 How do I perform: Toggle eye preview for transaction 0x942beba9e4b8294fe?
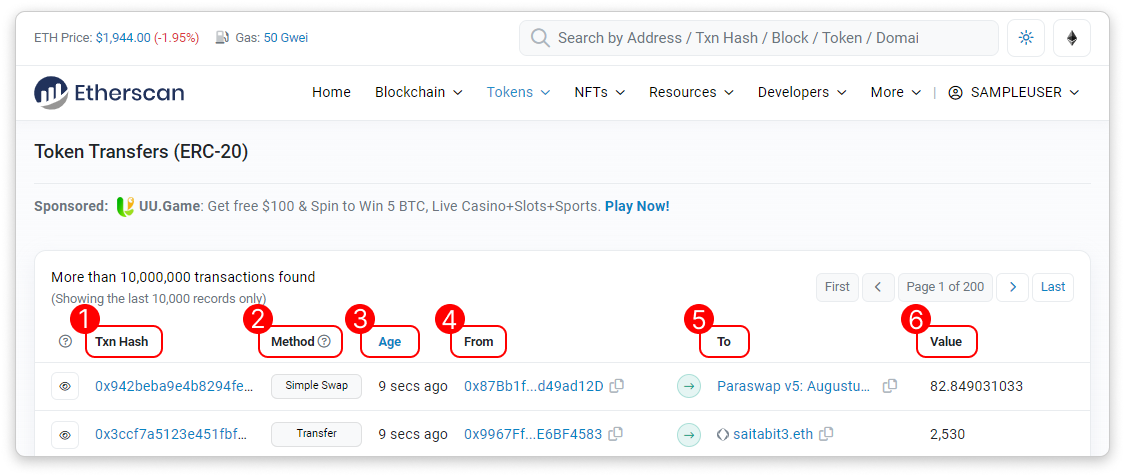click(x=65, y=386)
